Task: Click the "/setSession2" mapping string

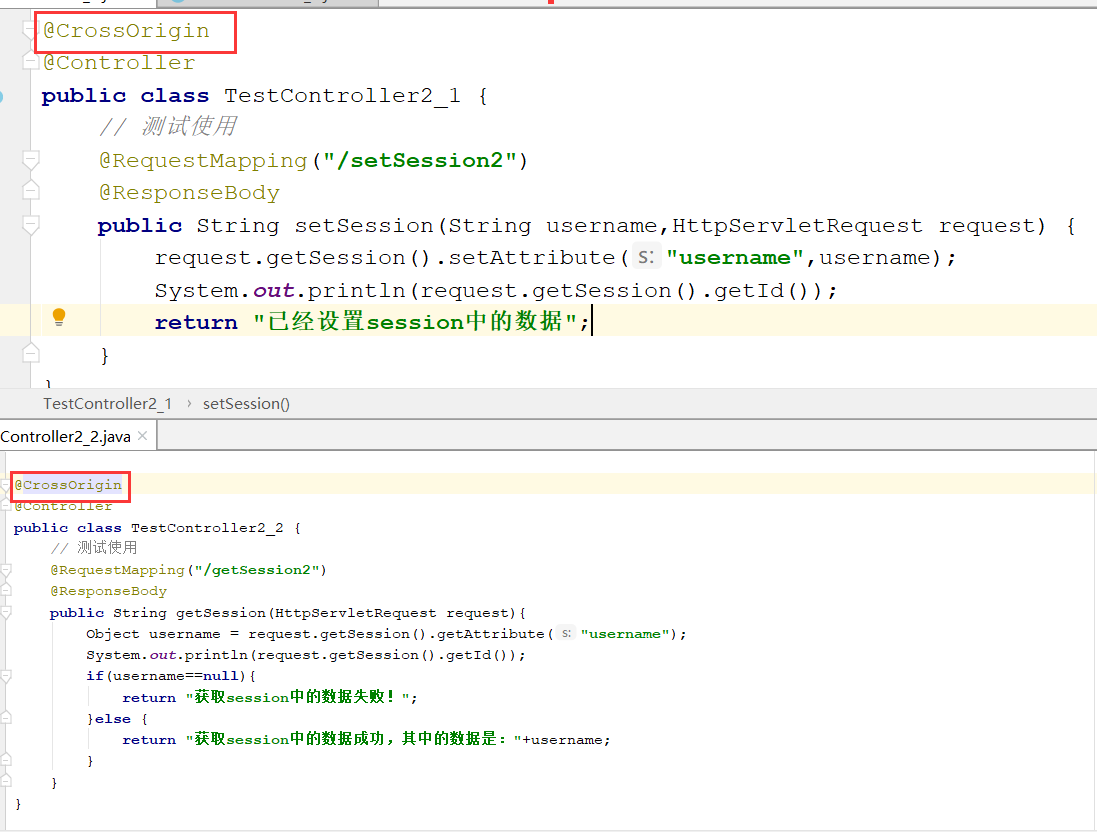Action: [420, 160]
